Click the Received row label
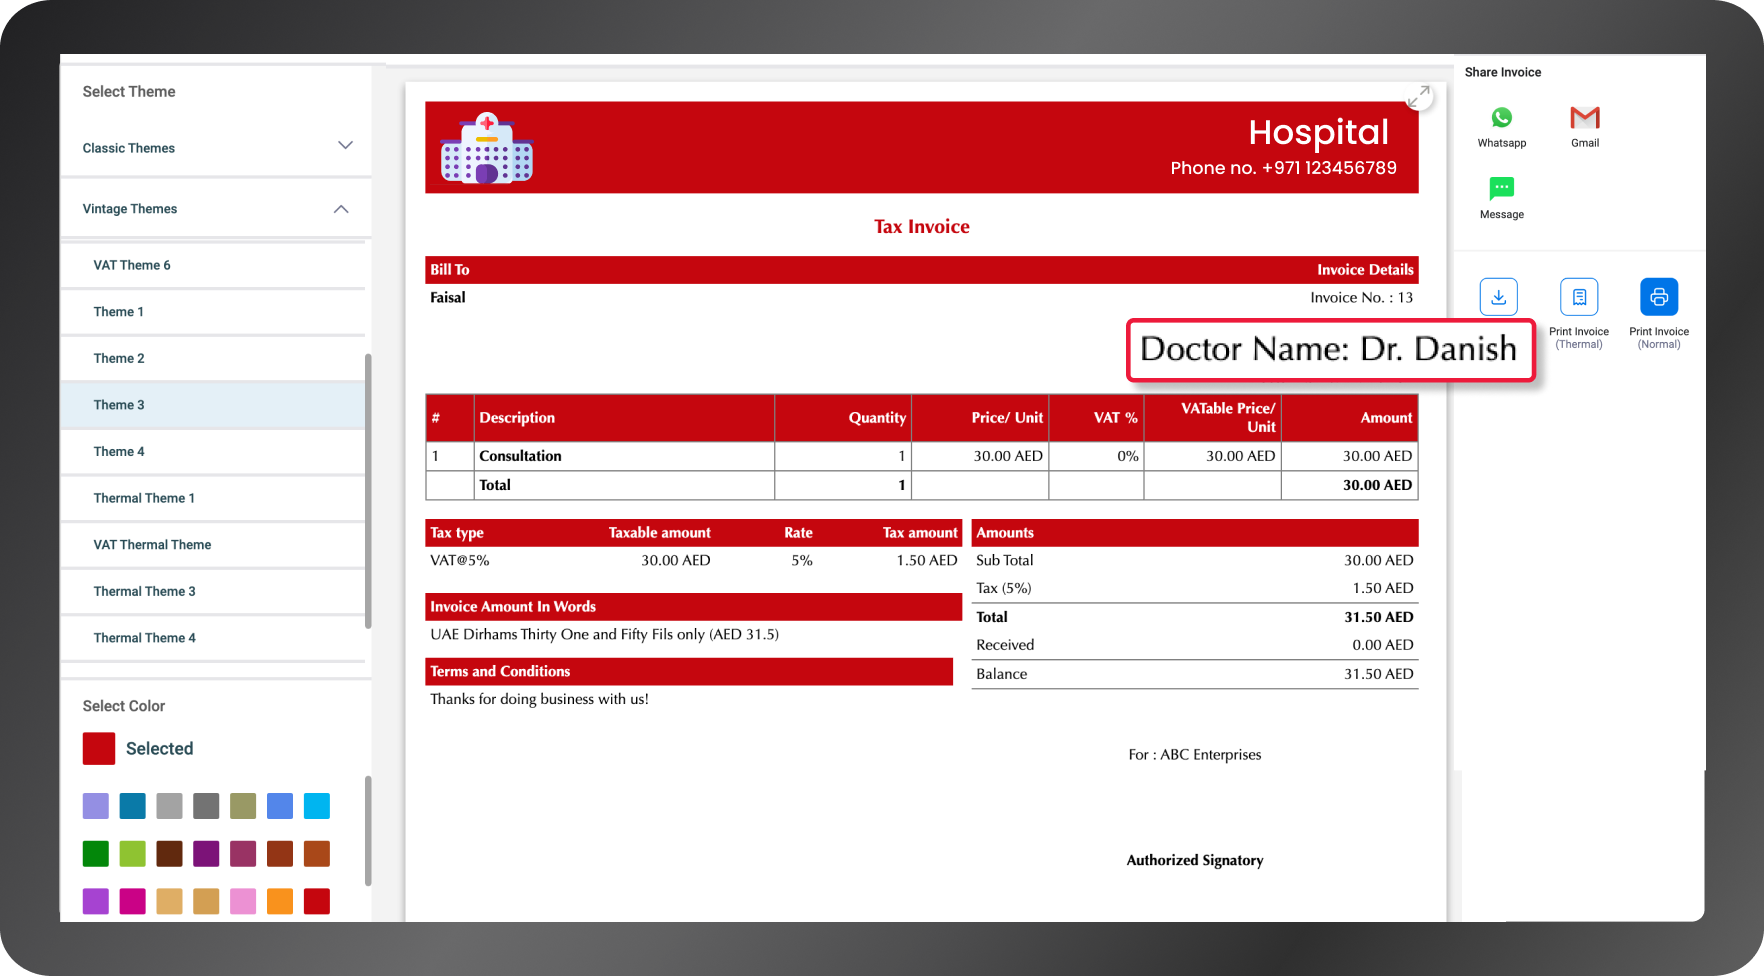Screen dimensions: 1764x976 1005,645
